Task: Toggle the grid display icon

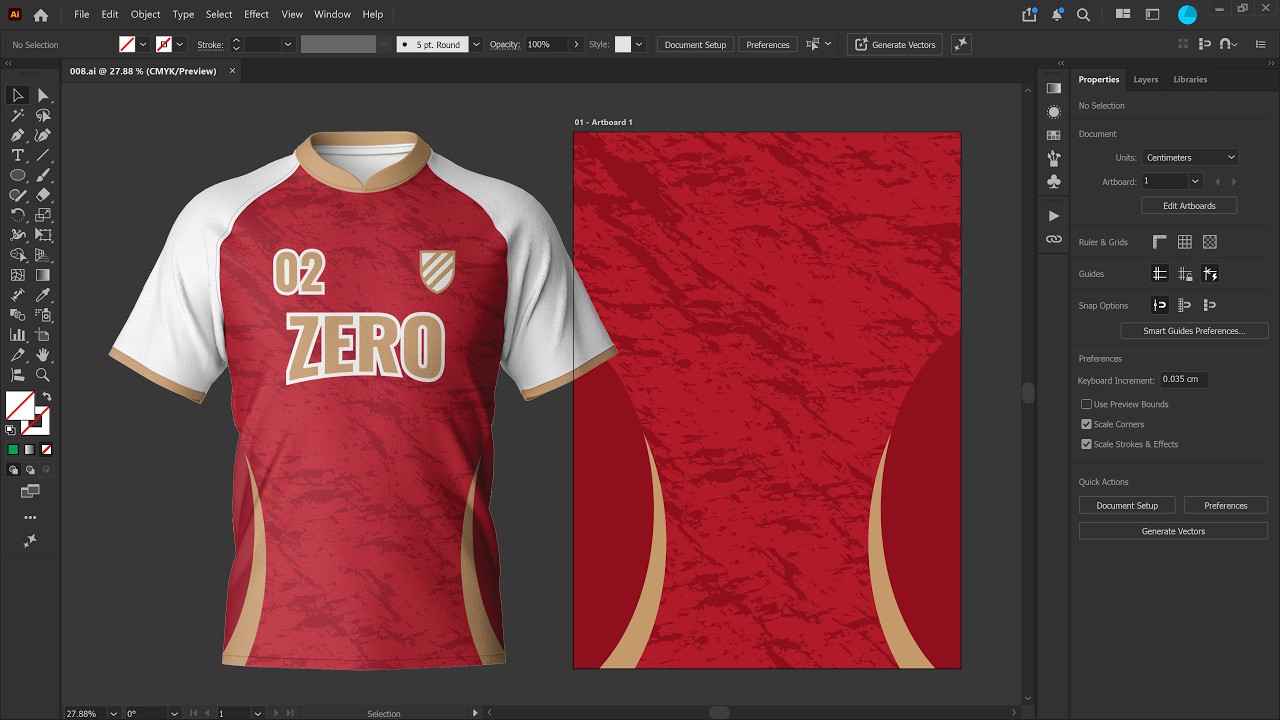Action: tap(1184, 242)
